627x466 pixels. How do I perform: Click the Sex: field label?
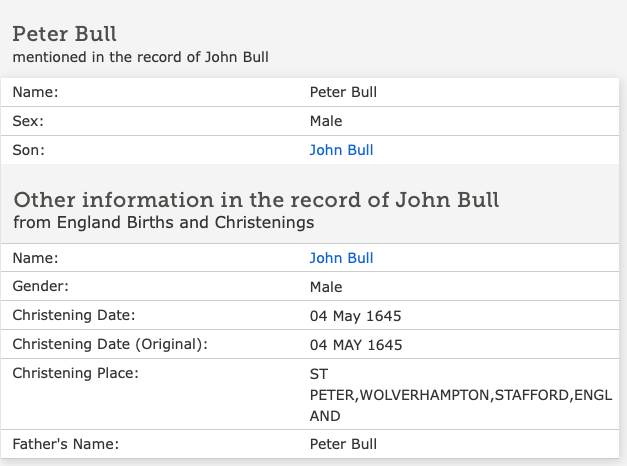[28, 121]
